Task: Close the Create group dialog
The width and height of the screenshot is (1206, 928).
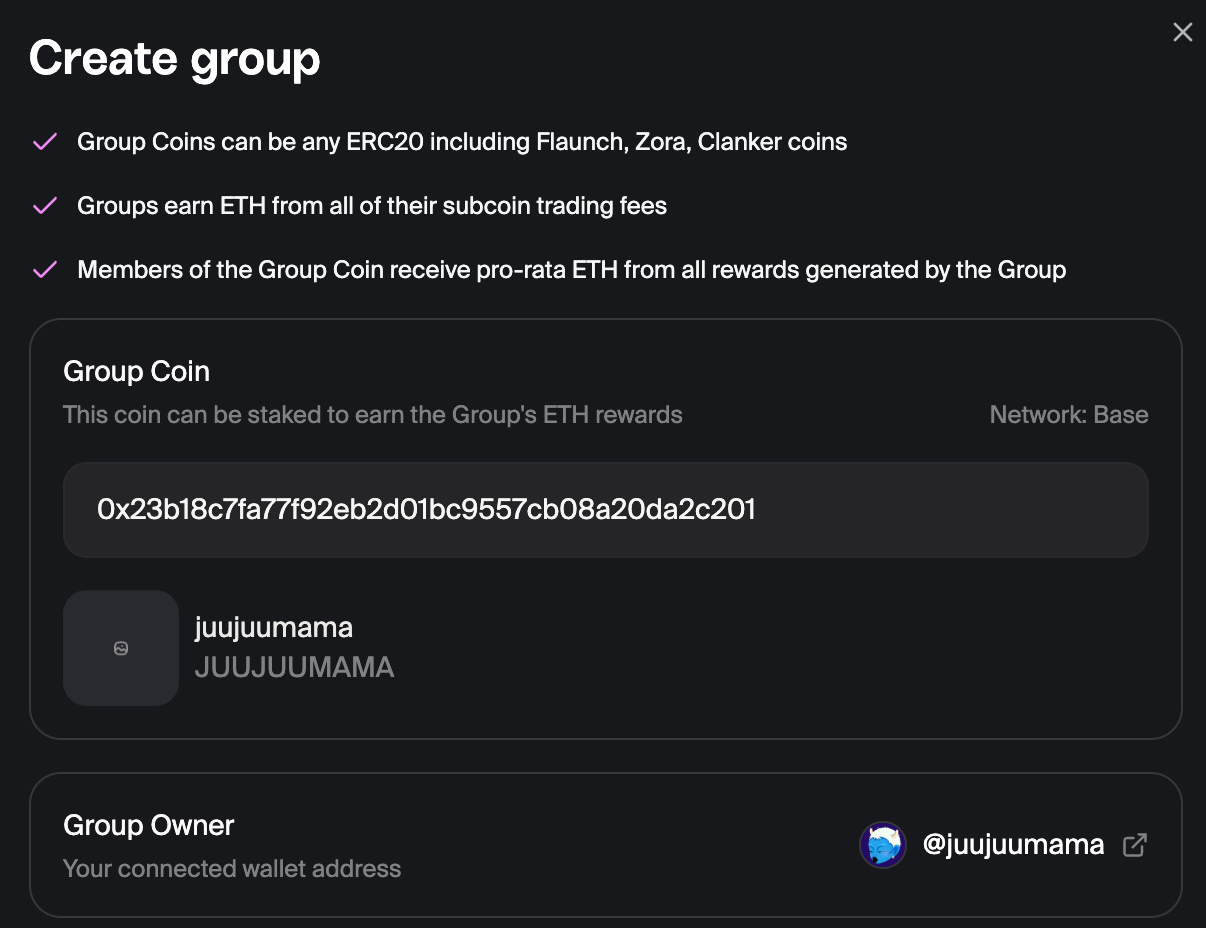Action: coord(1182,33)
